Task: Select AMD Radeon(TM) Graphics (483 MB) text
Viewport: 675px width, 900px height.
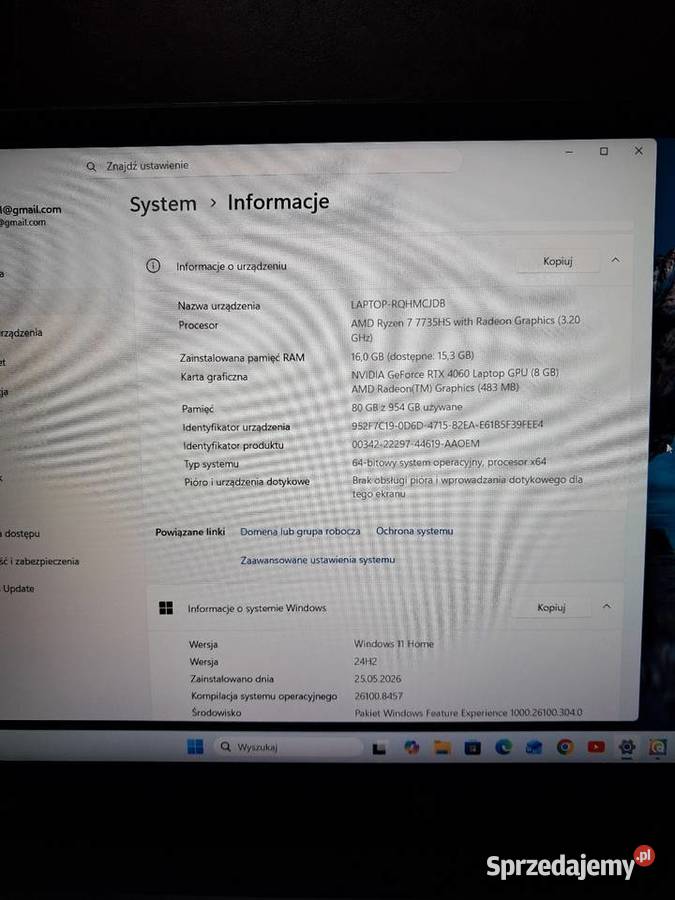Action: [435, 389]
